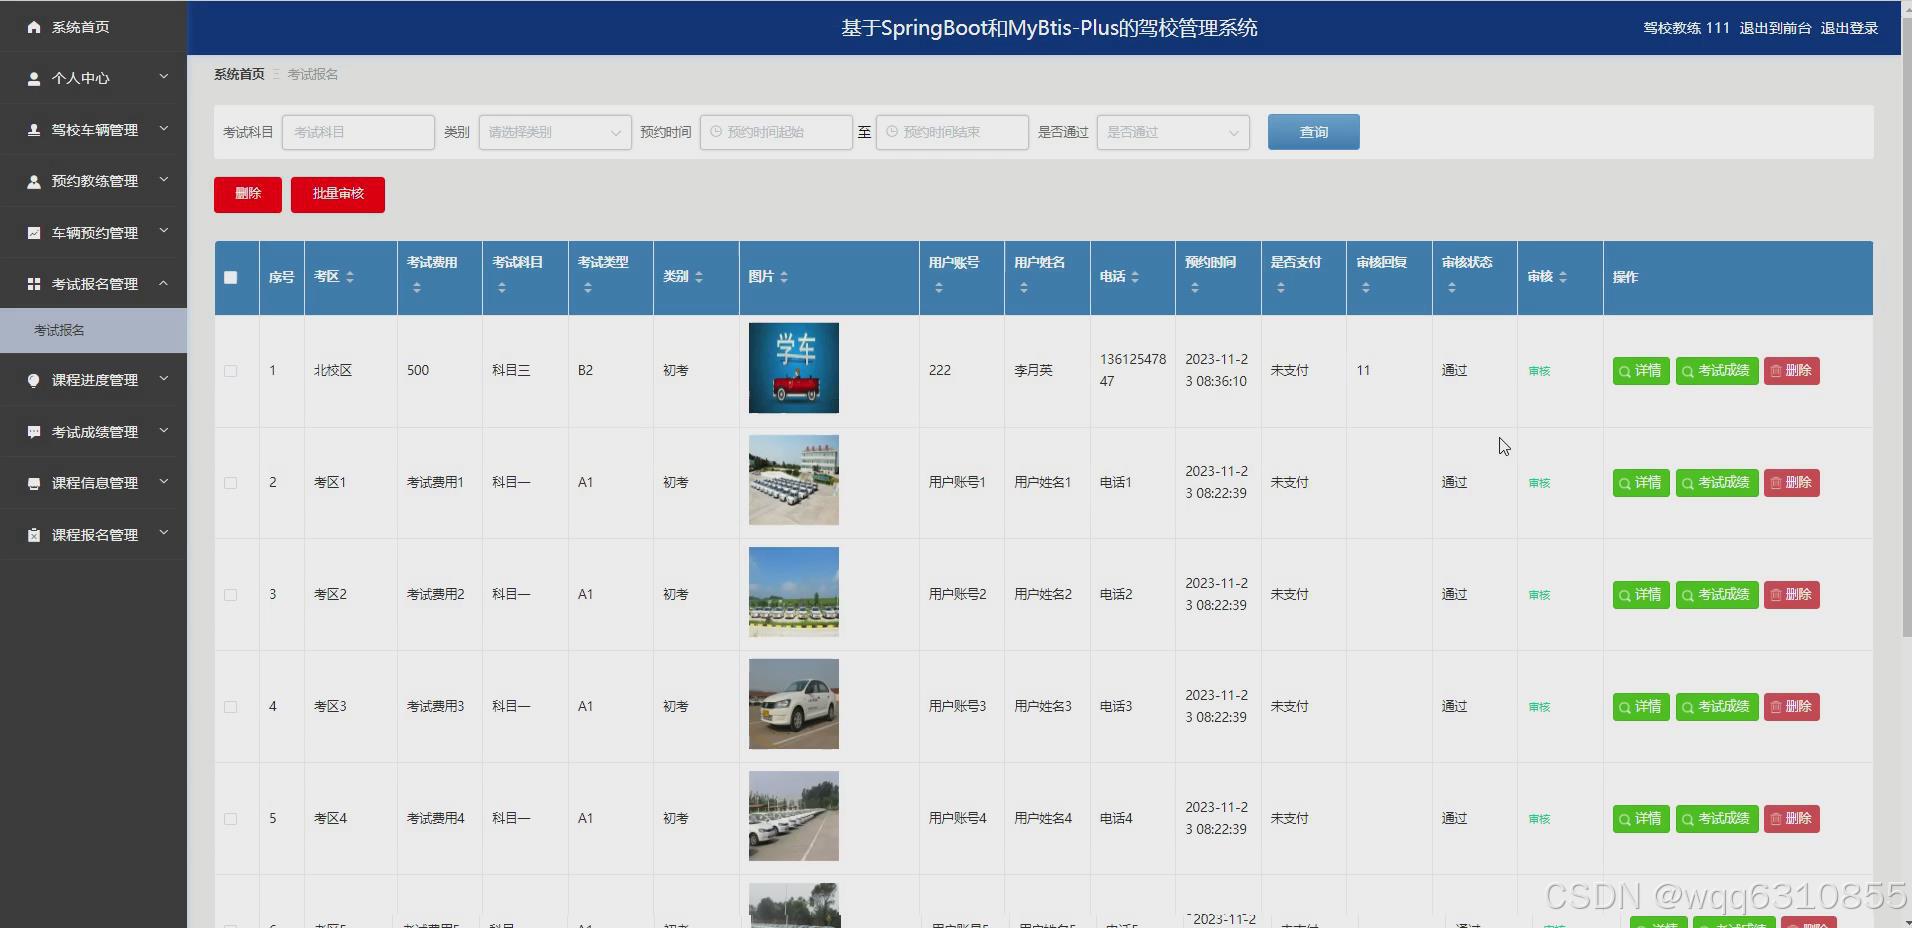Open the 课程信息管理 sidebar menu

coord(93,483)
